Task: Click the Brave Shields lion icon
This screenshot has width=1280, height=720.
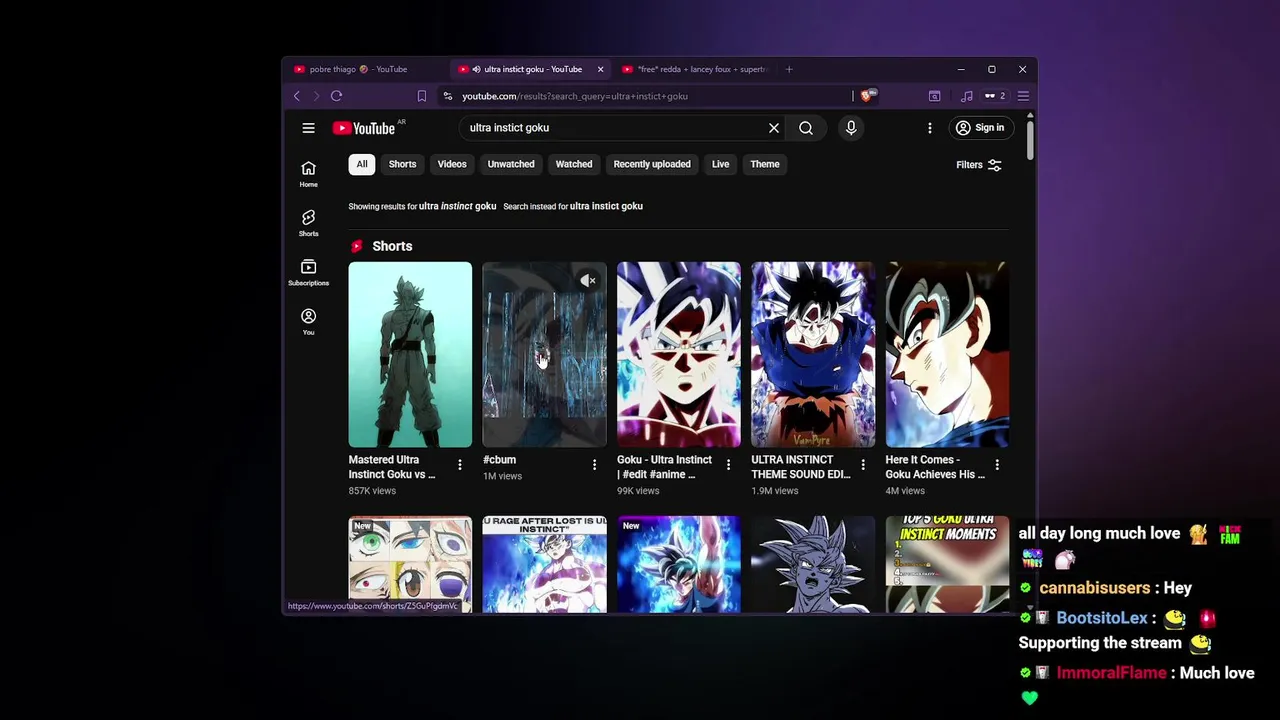Action: tap(868, 96)
